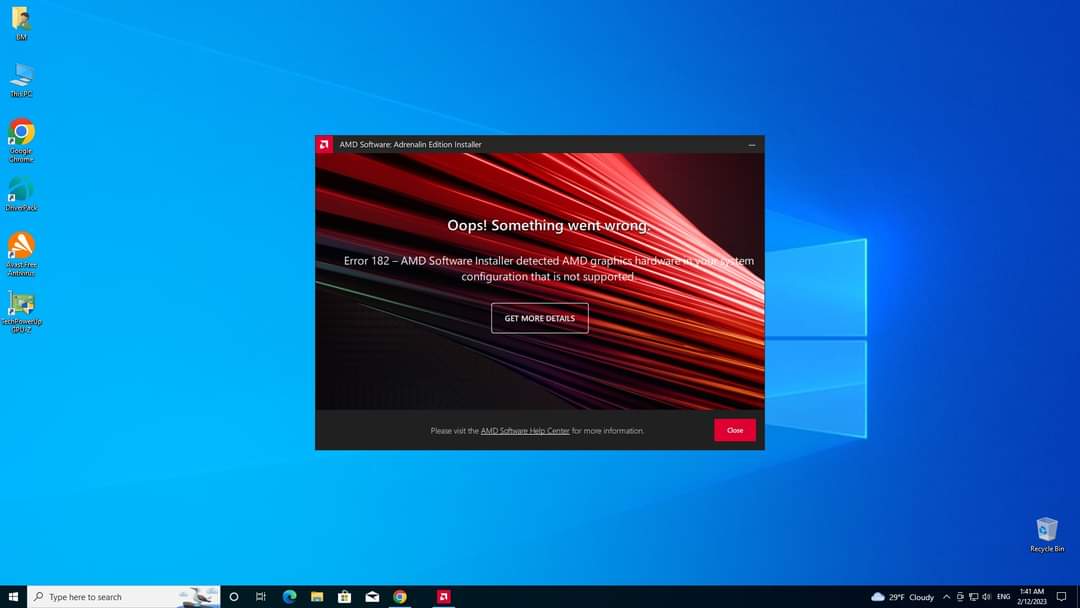Click the ENG language indicator
This screenshot has width=1080, height=608.
tap(1004, 597)
